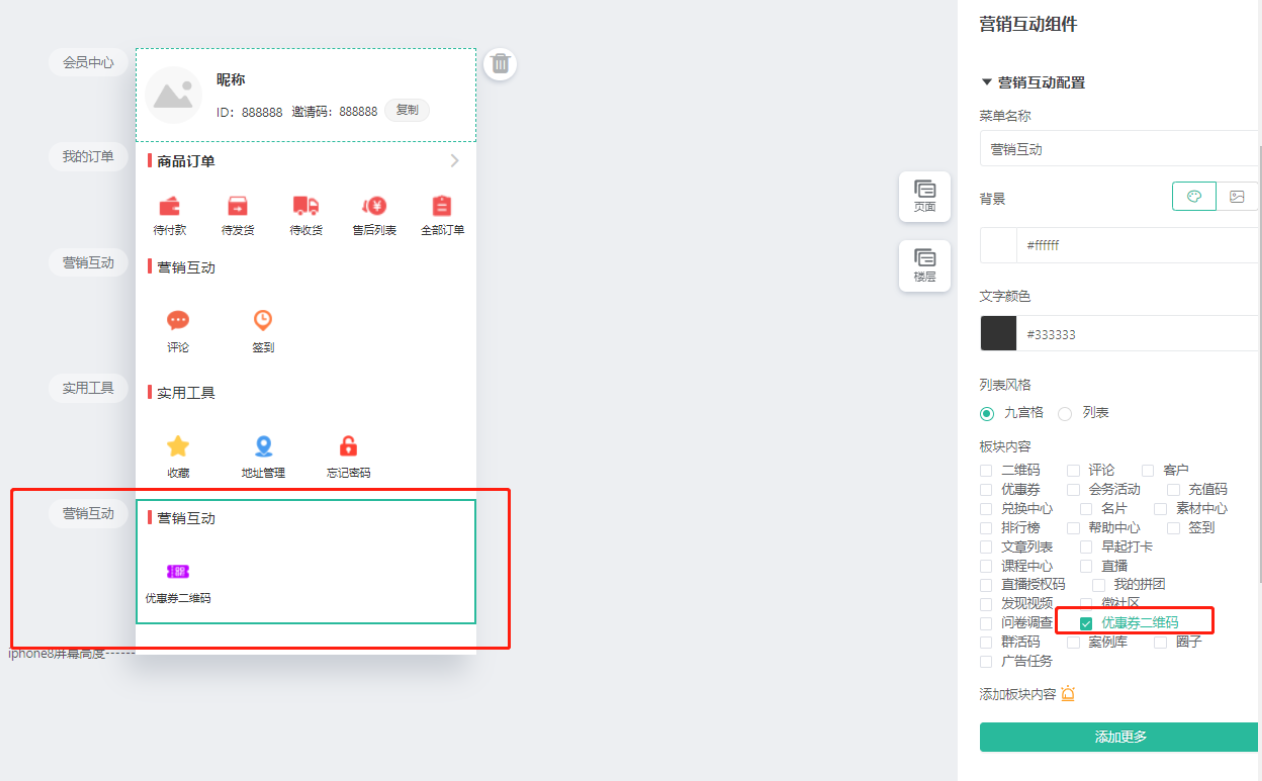Select the 列表 list style radio button
The width and height of the screenshot is (1262, 781).
1065,413
